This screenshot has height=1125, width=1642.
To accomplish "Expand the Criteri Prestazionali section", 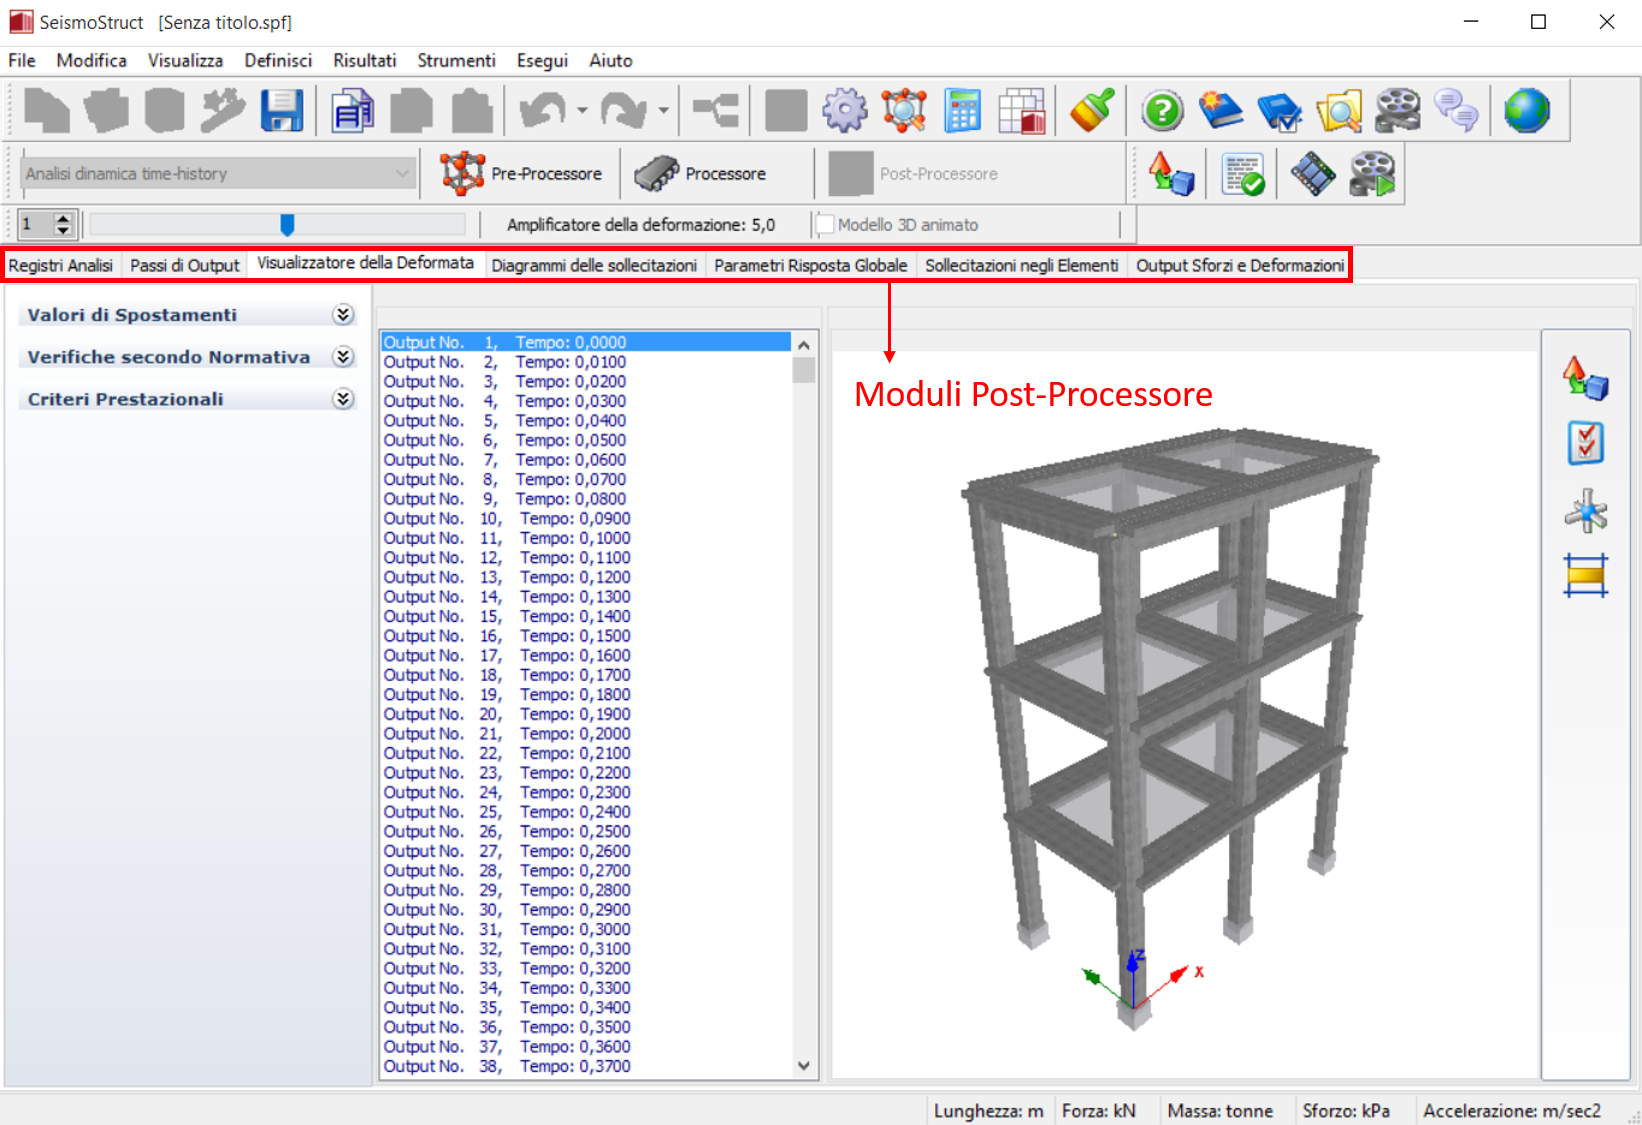I will (x=343, y=399).
